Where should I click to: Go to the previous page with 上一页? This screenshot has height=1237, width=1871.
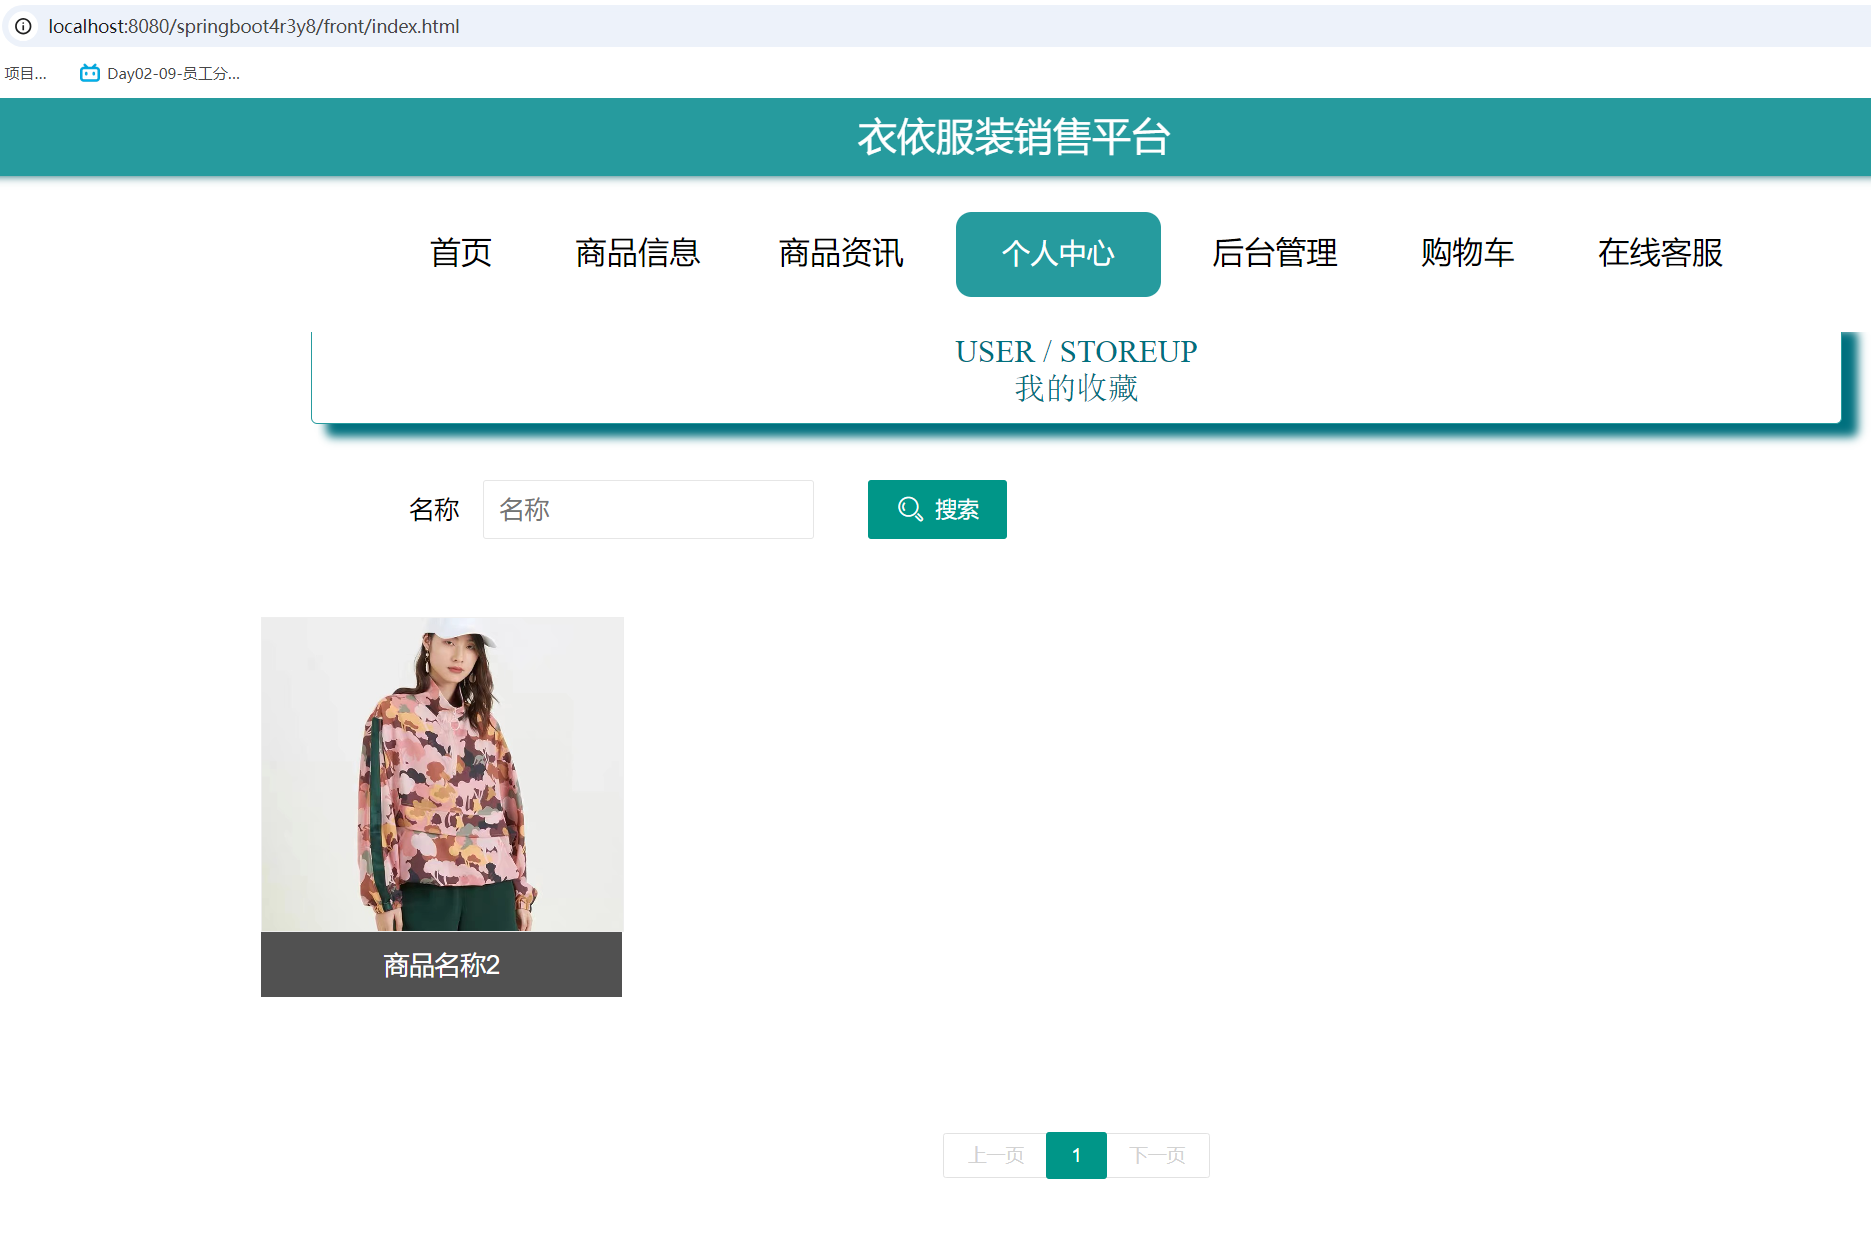[995, 1155]
